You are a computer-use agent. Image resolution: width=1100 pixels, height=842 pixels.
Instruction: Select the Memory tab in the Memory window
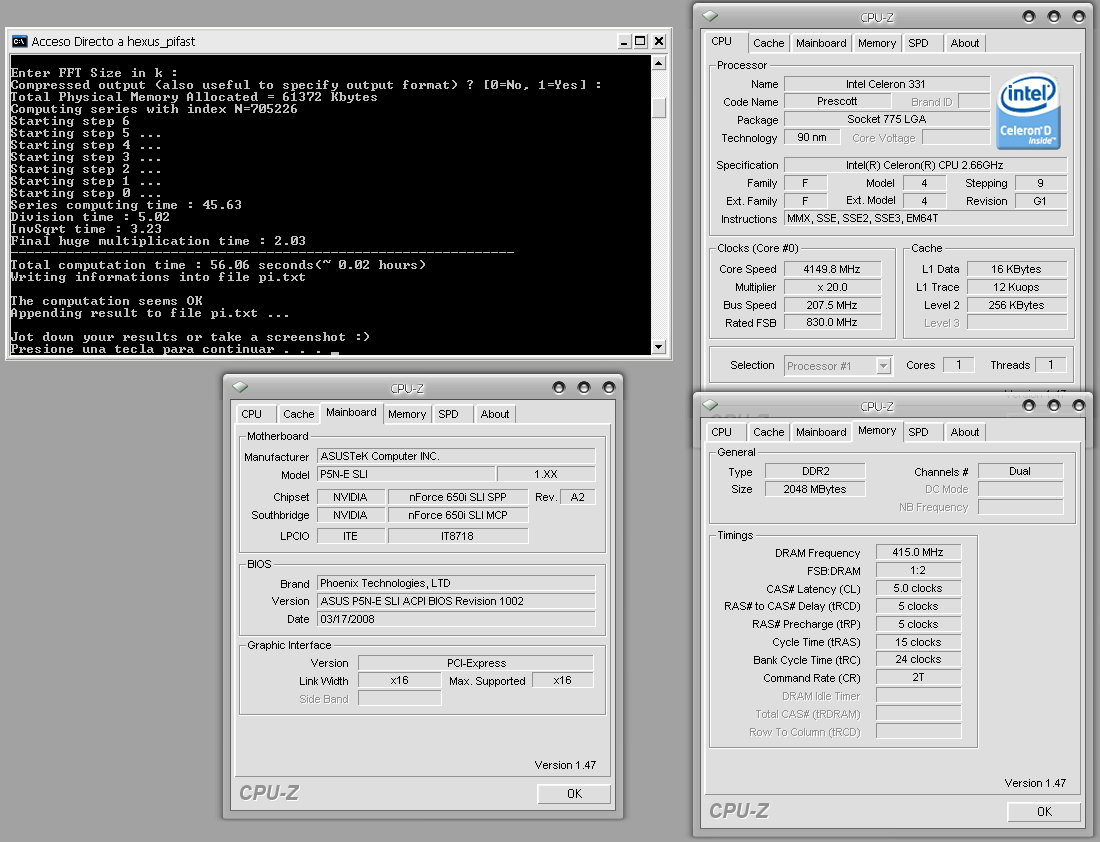(877, 431)
